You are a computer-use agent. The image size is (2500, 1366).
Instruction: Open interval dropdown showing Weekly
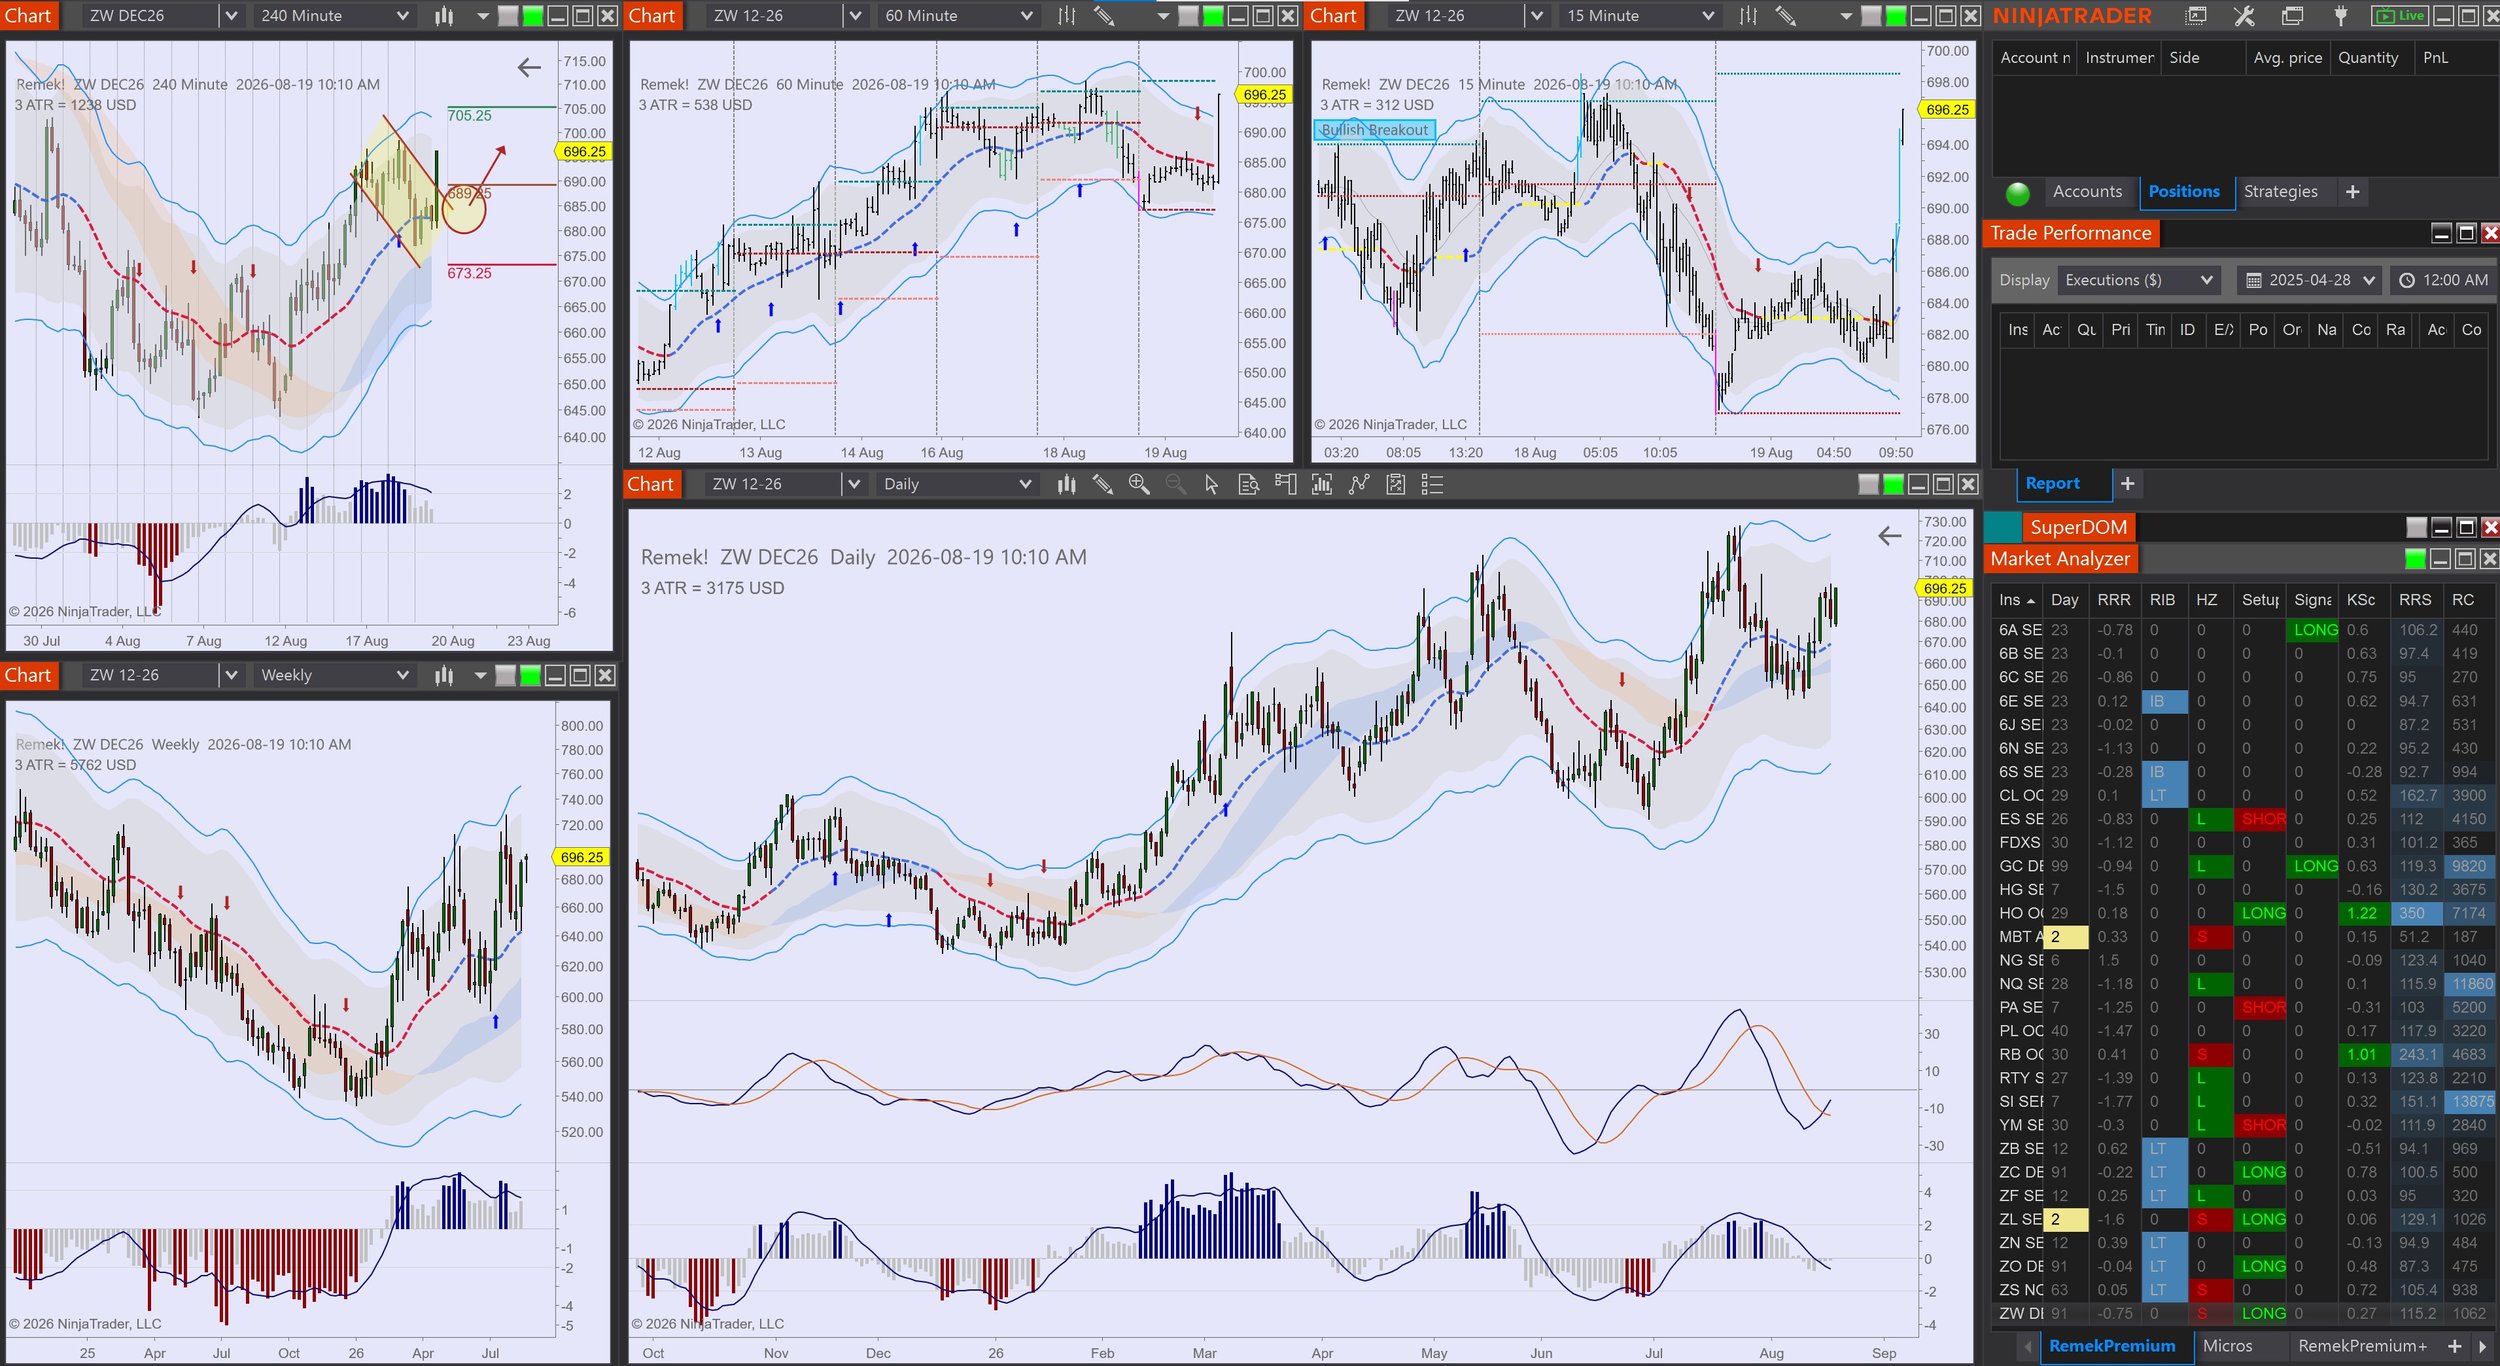334,676
